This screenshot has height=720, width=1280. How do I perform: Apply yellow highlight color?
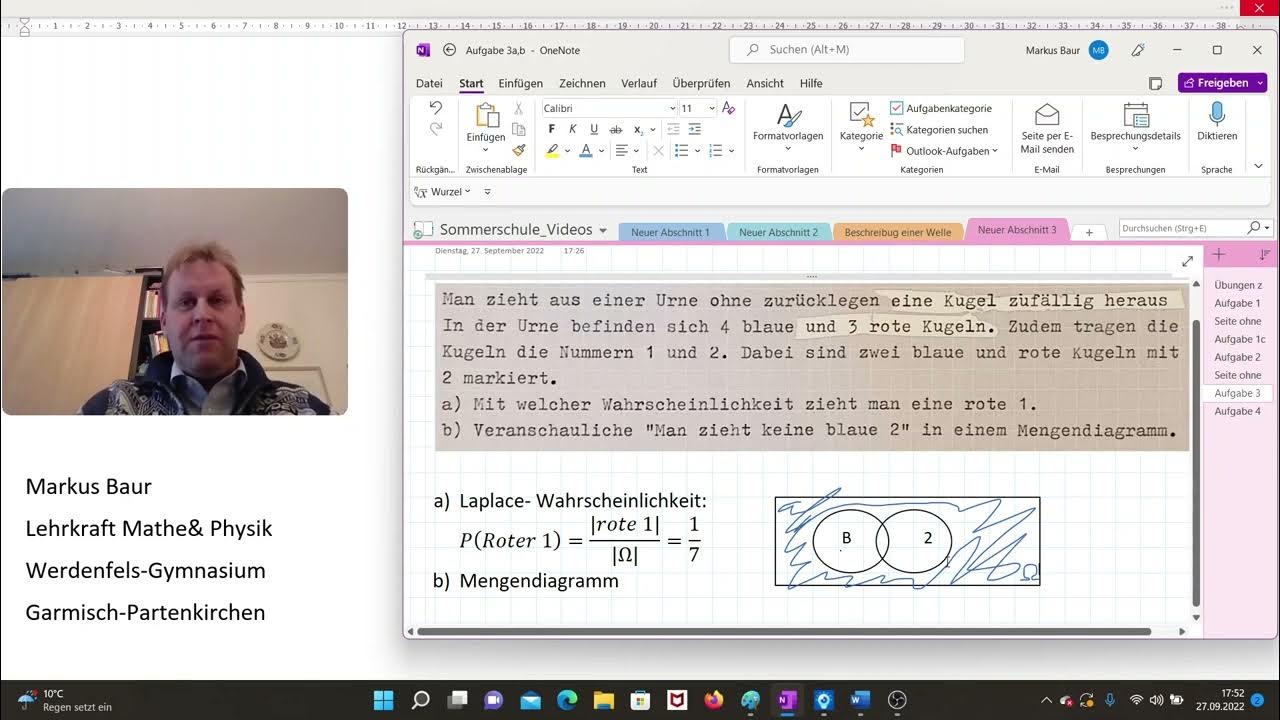[552, 151]
